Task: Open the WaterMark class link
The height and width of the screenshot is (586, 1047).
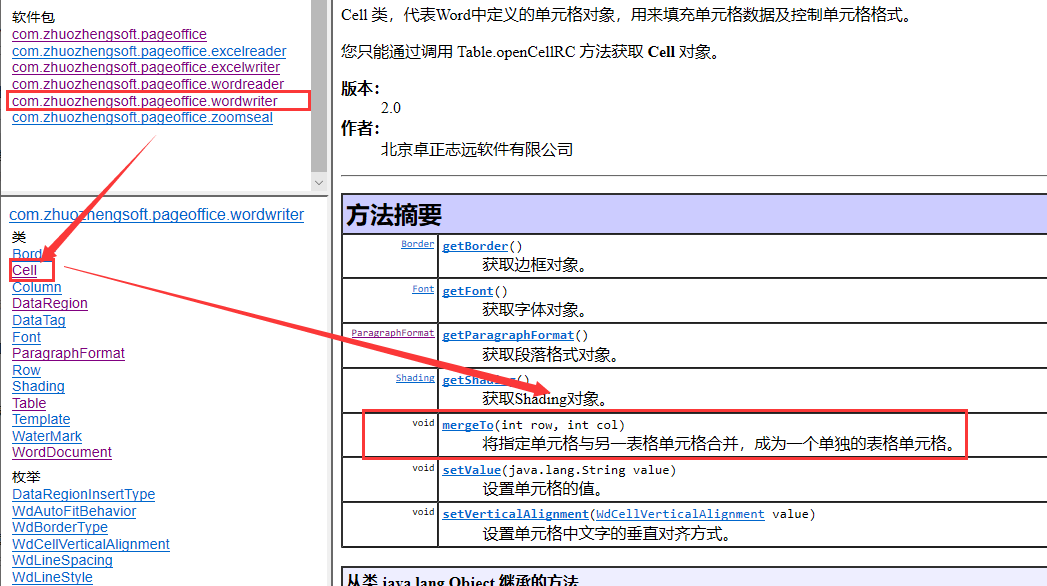Action: click(47, 436)
